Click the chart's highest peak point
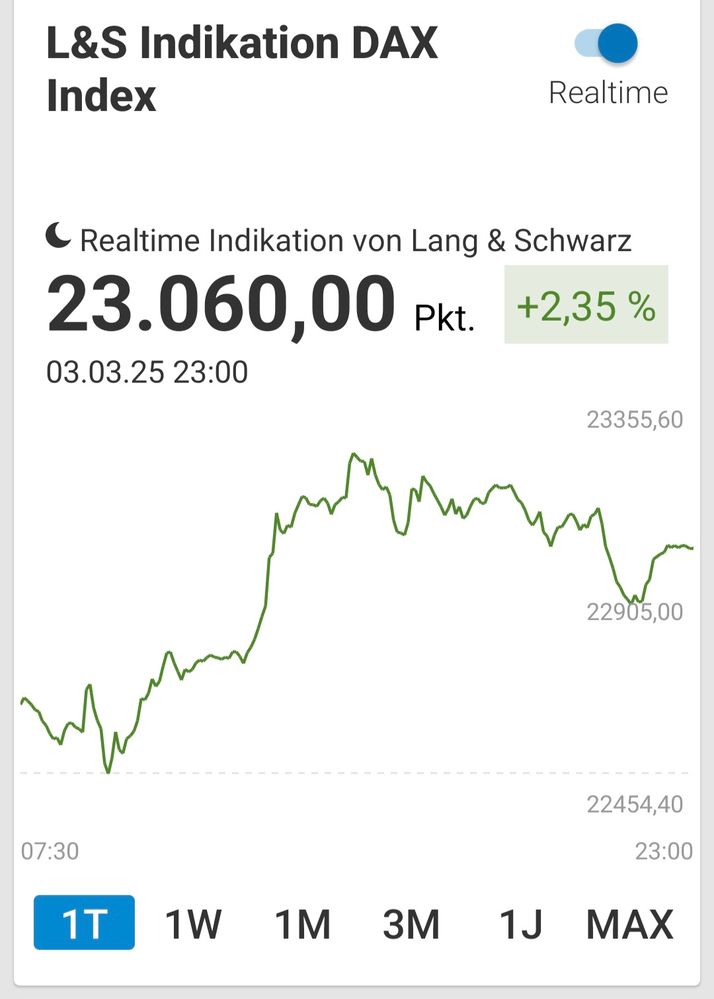The width and height of the screenshot is (714, 999). click(353, 454)
